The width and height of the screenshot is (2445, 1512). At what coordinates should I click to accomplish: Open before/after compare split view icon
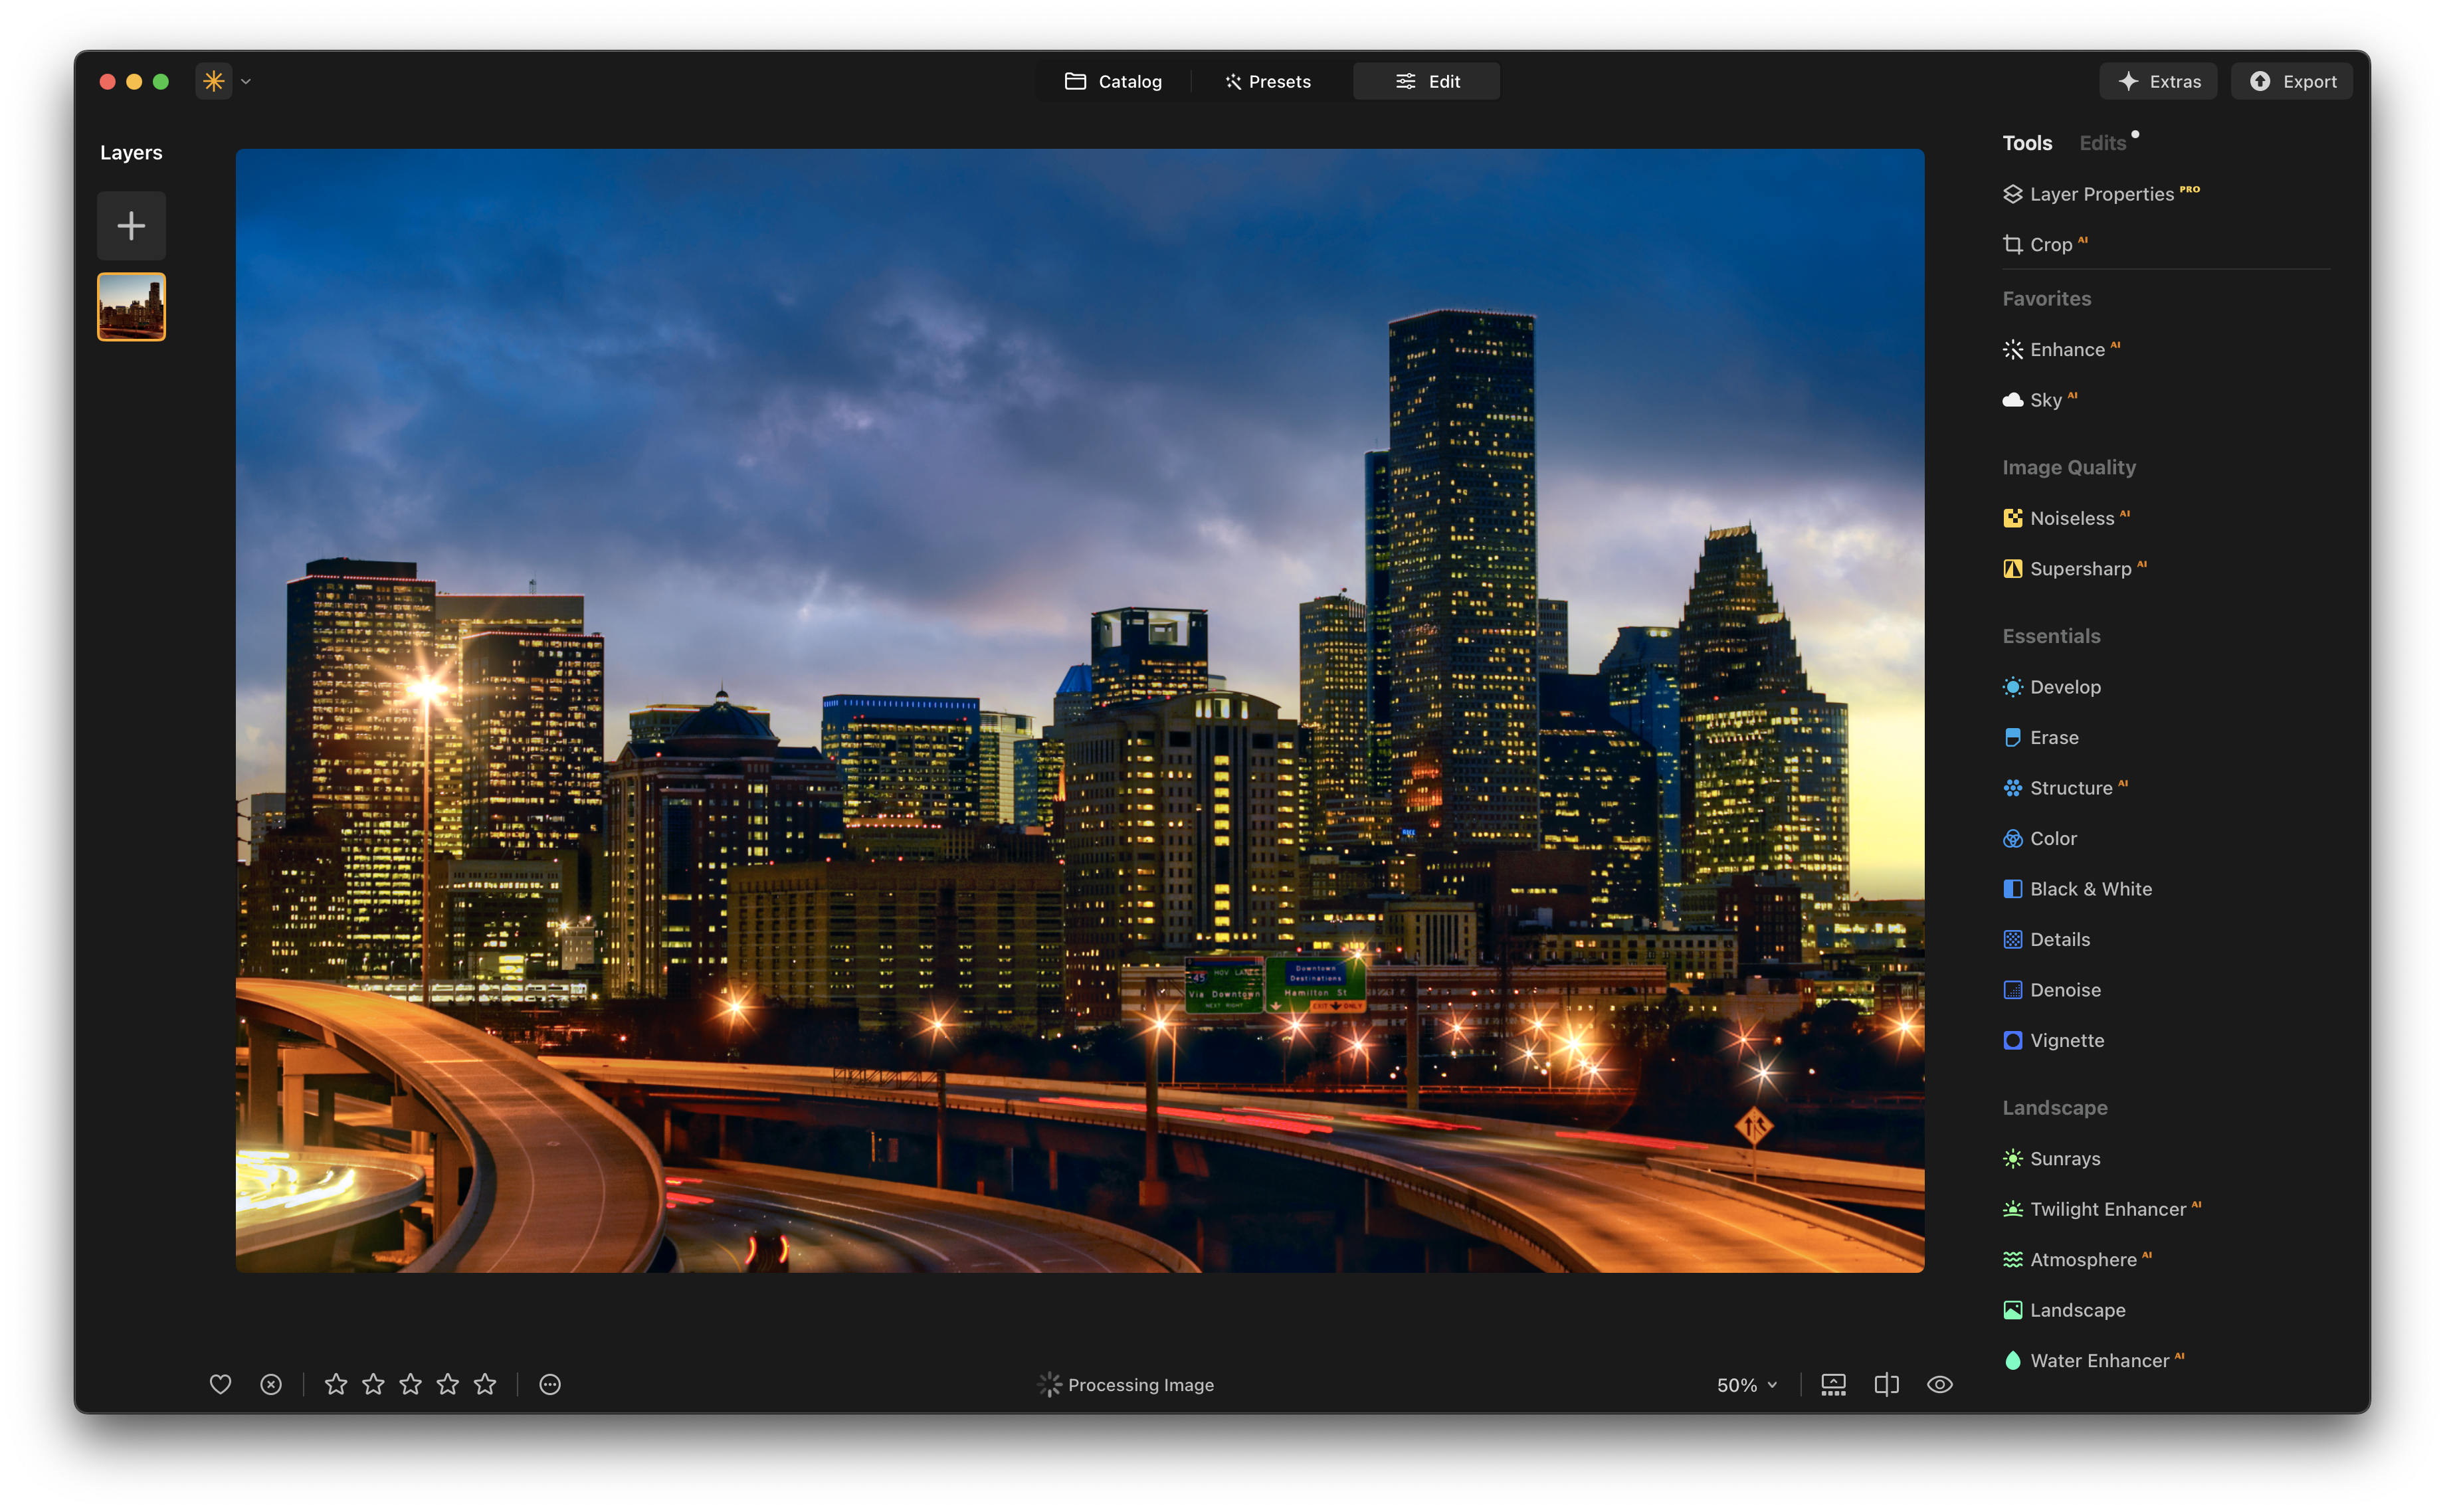click(x=1886, y=1384)
